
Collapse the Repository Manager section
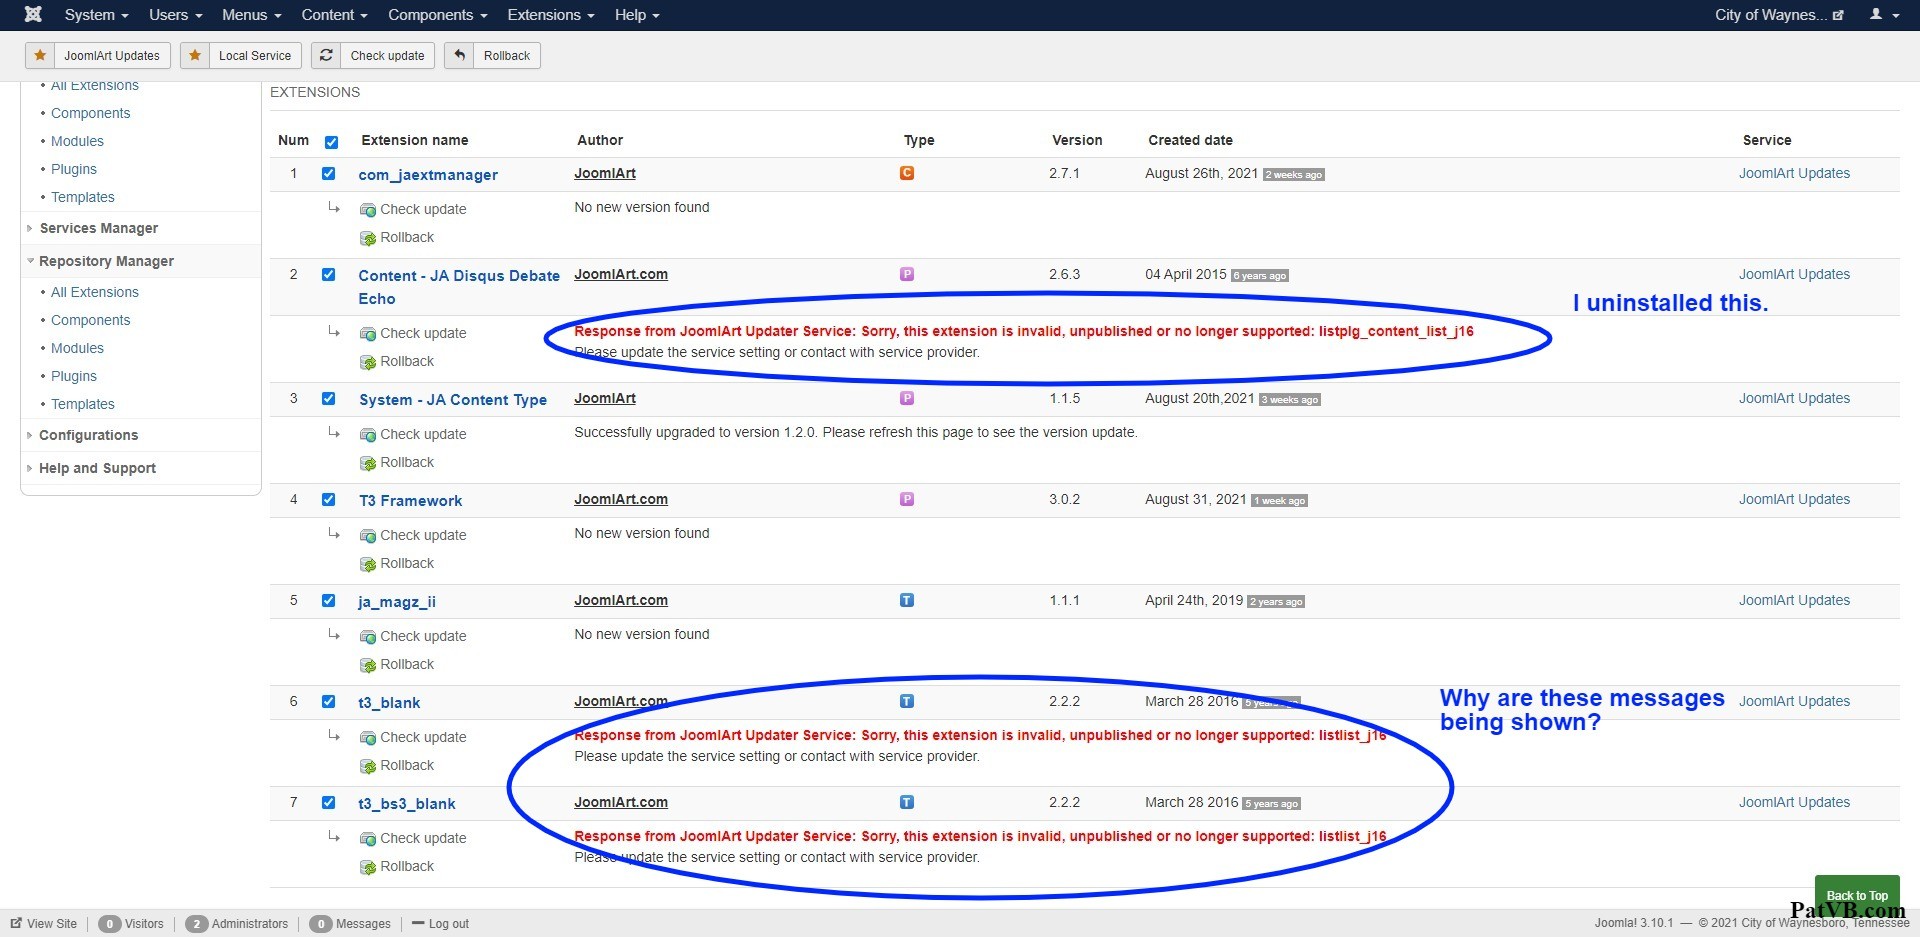coord(106,261)
